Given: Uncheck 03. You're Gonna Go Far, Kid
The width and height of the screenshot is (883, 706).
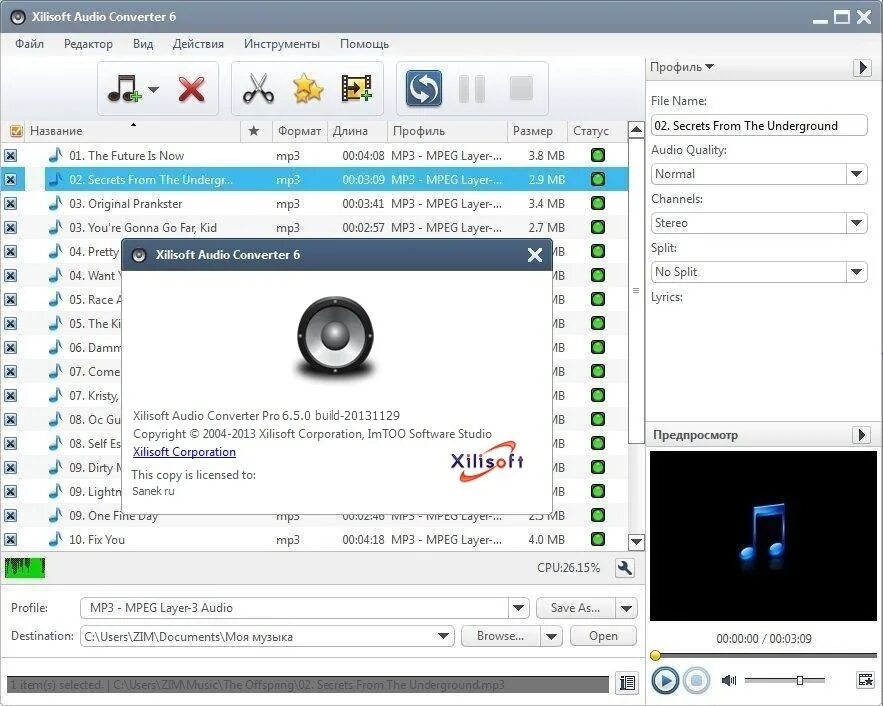Looking at the screenshot, I should coord(11,228).
